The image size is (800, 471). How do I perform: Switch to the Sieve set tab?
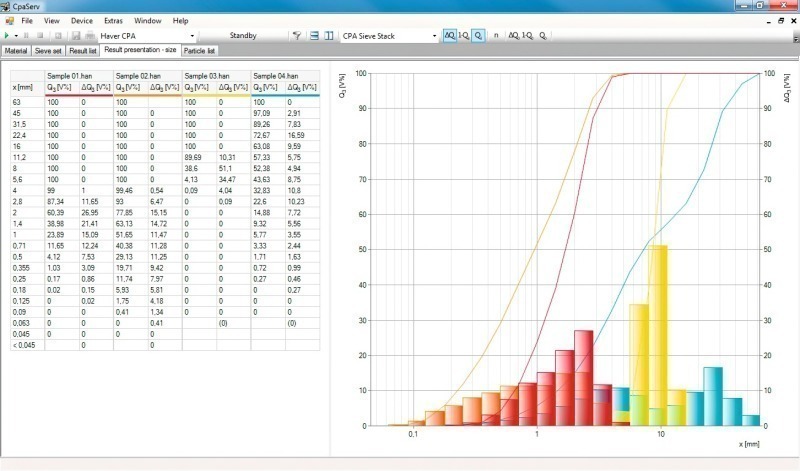pyautogui.click(x=48, y=51)
